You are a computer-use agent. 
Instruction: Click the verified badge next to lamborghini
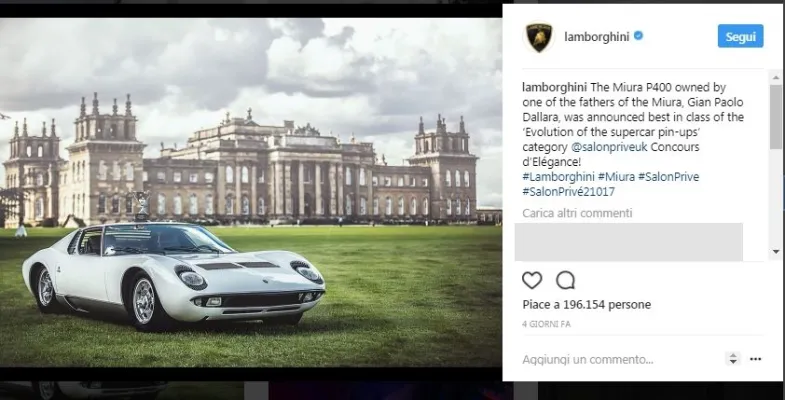click(x=638, y=36)
